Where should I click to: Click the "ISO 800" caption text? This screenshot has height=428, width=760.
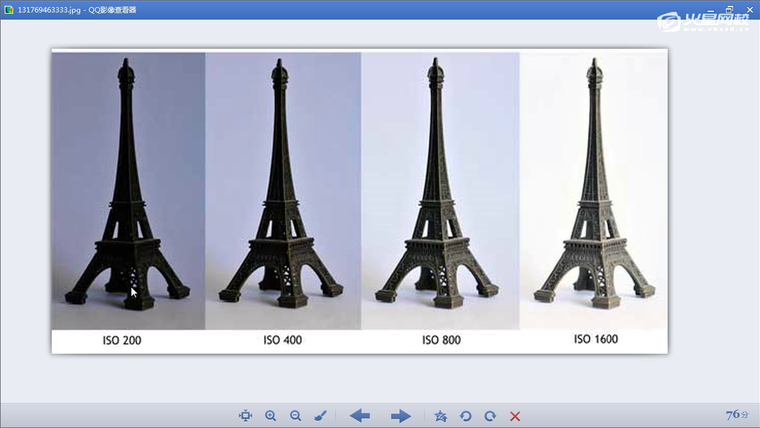coord(441,341)
